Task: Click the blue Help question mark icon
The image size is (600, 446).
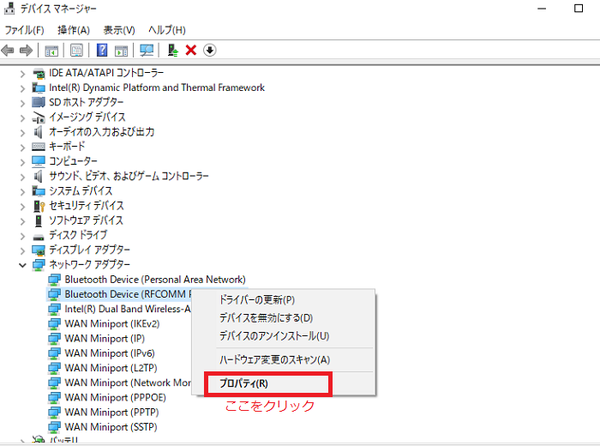Action: (x=102, y=50)
